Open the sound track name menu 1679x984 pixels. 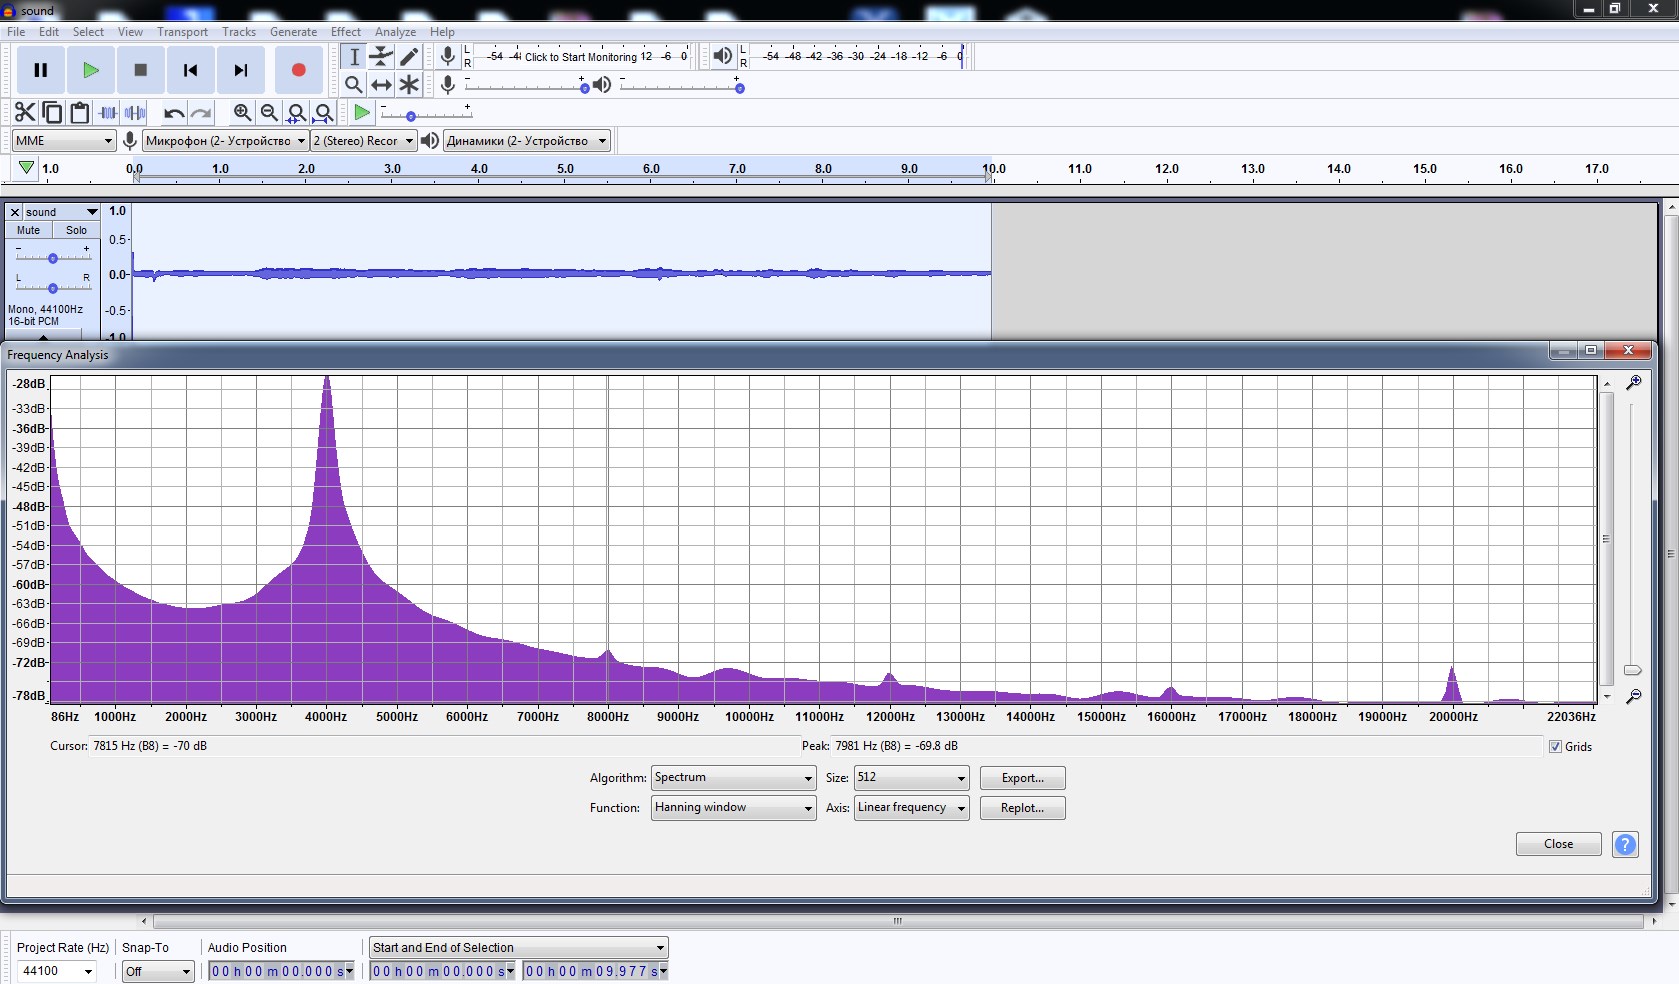tap(61, 212)
